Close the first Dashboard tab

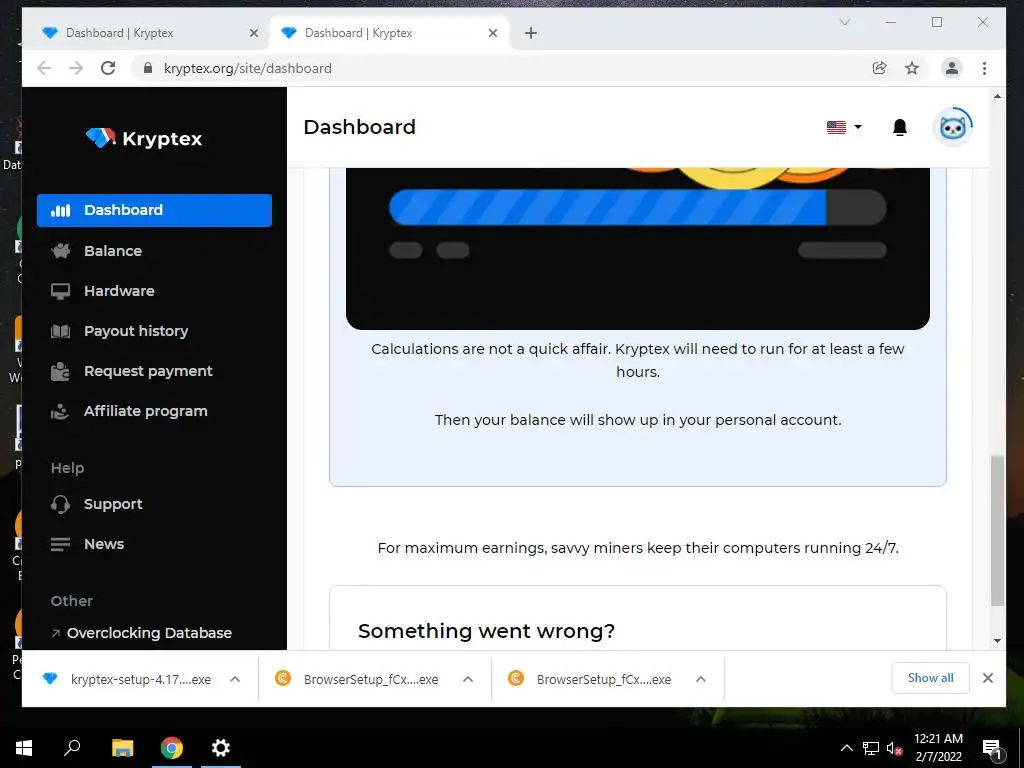(254, 33)
